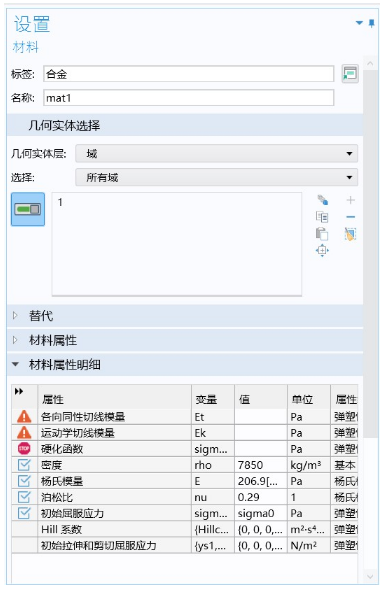The image size is (387, 592).
Task: Toggle the checkbox for 初始屈服应力 row
Action: point(24,513)
